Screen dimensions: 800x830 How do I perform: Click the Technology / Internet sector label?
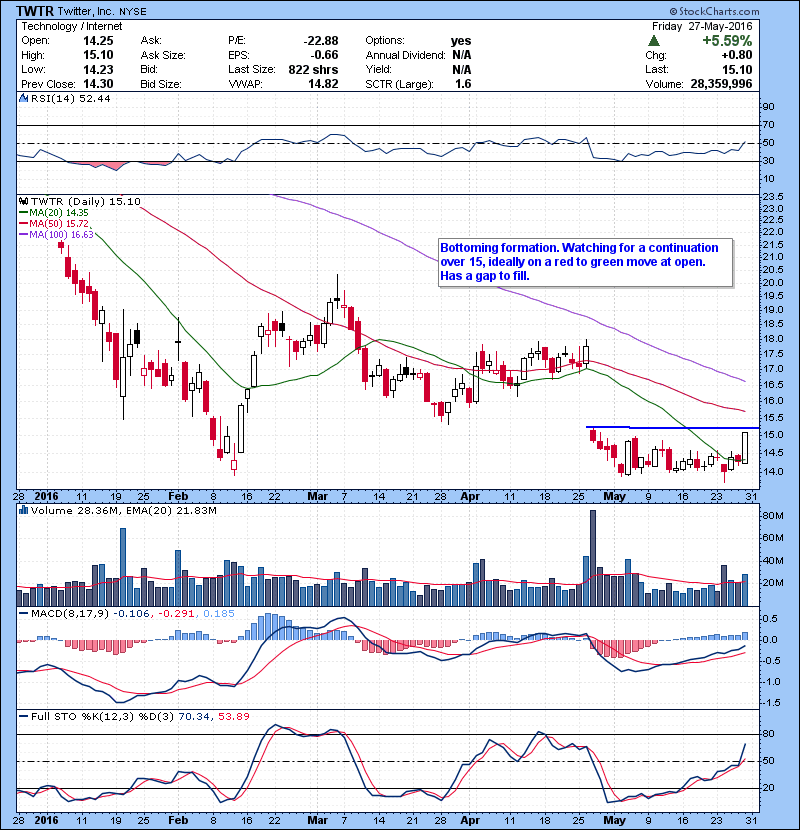pyautogui.click(x=71, y=26)
